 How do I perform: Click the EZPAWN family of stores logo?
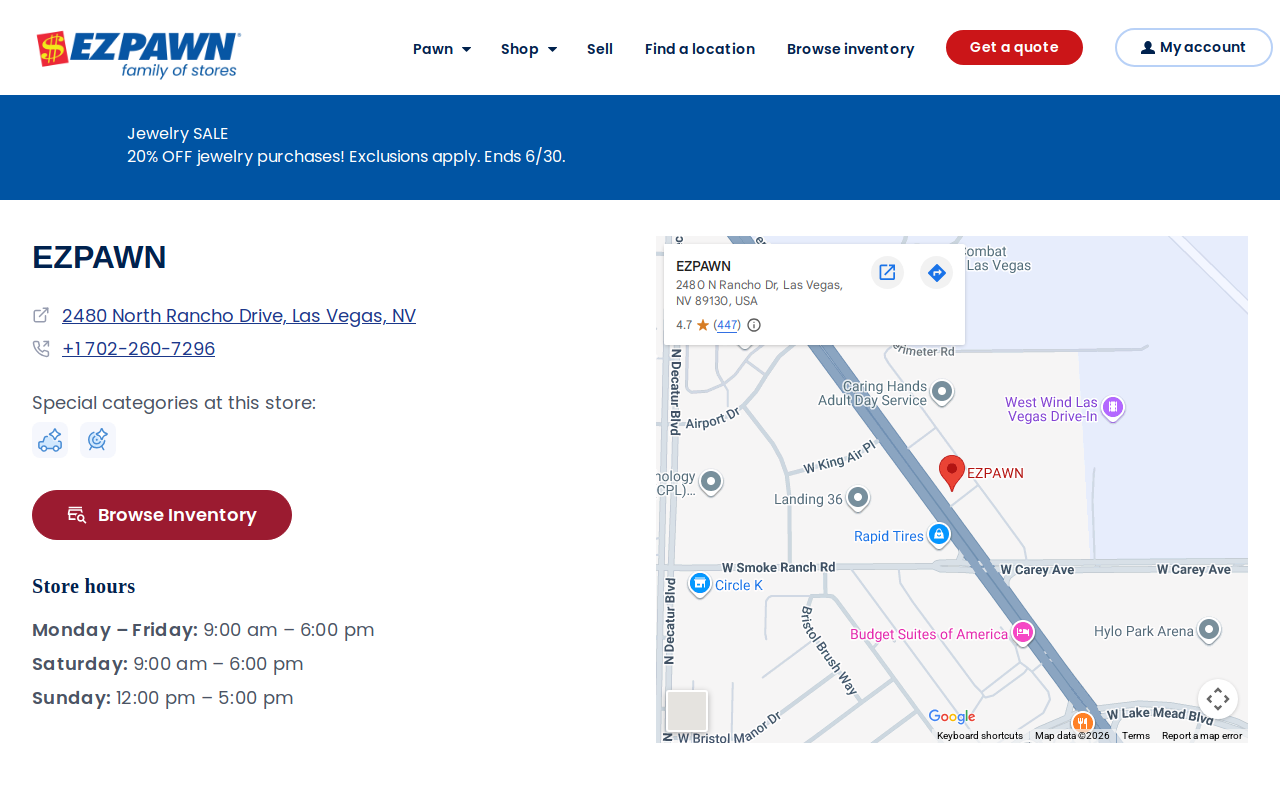point(139,55)
